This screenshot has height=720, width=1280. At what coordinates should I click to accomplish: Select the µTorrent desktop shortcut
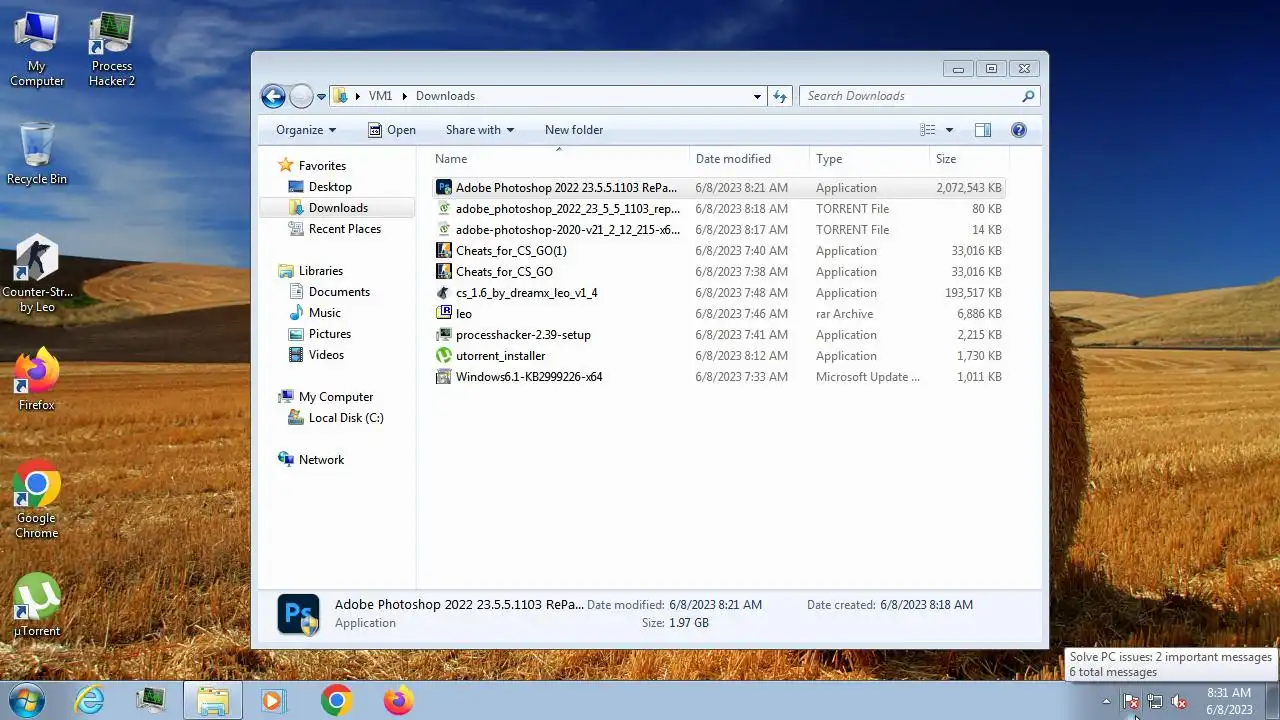[37, 605]
